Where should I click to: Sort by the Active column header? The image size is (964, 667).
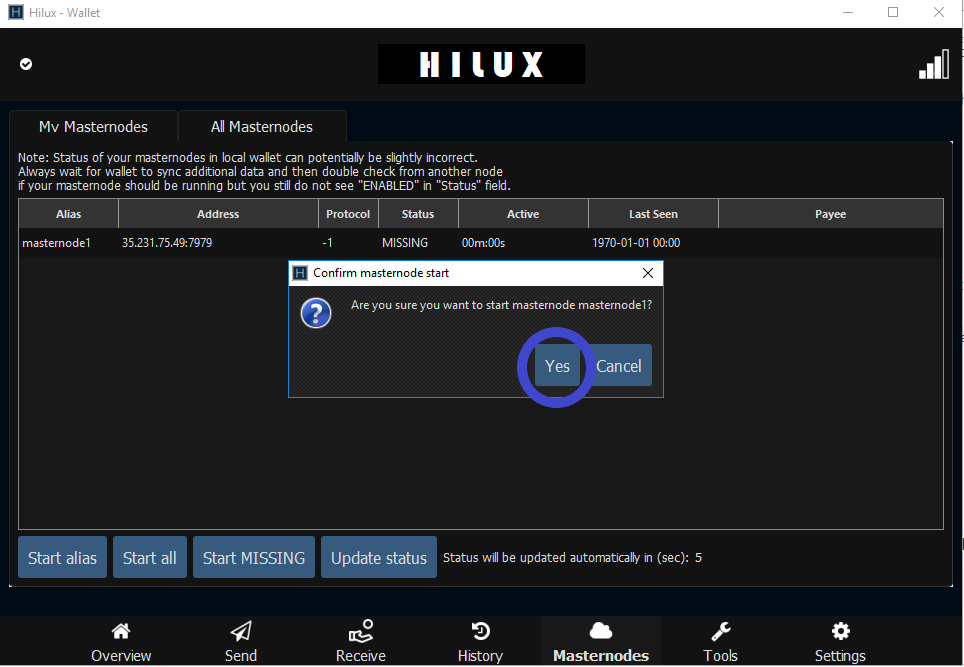523,214
